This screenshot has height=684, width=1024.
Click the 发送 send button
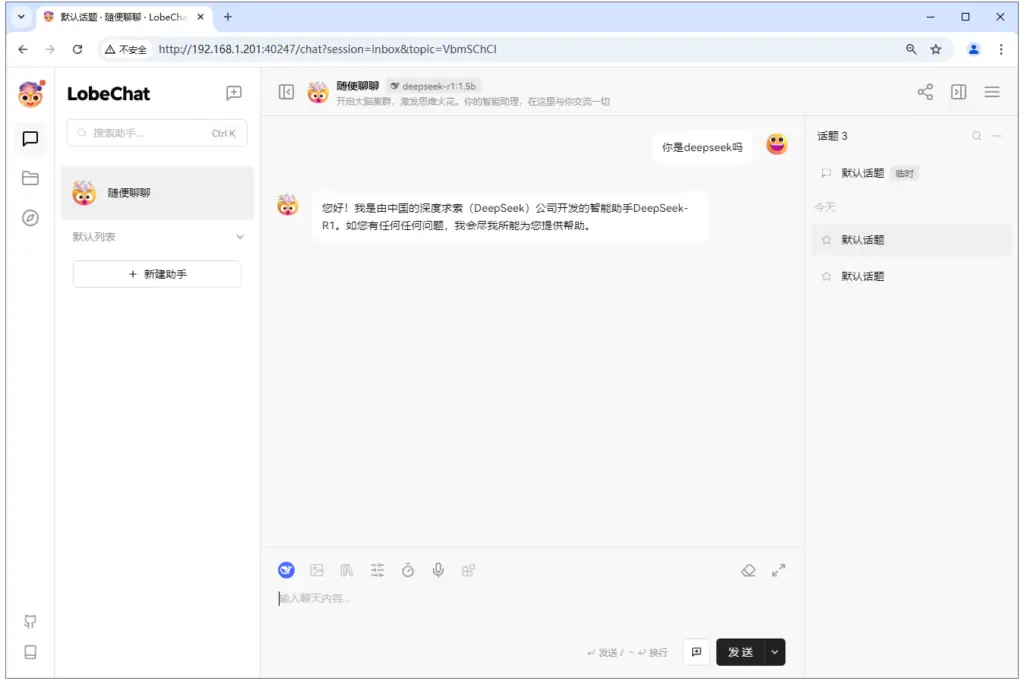[743, 651]
